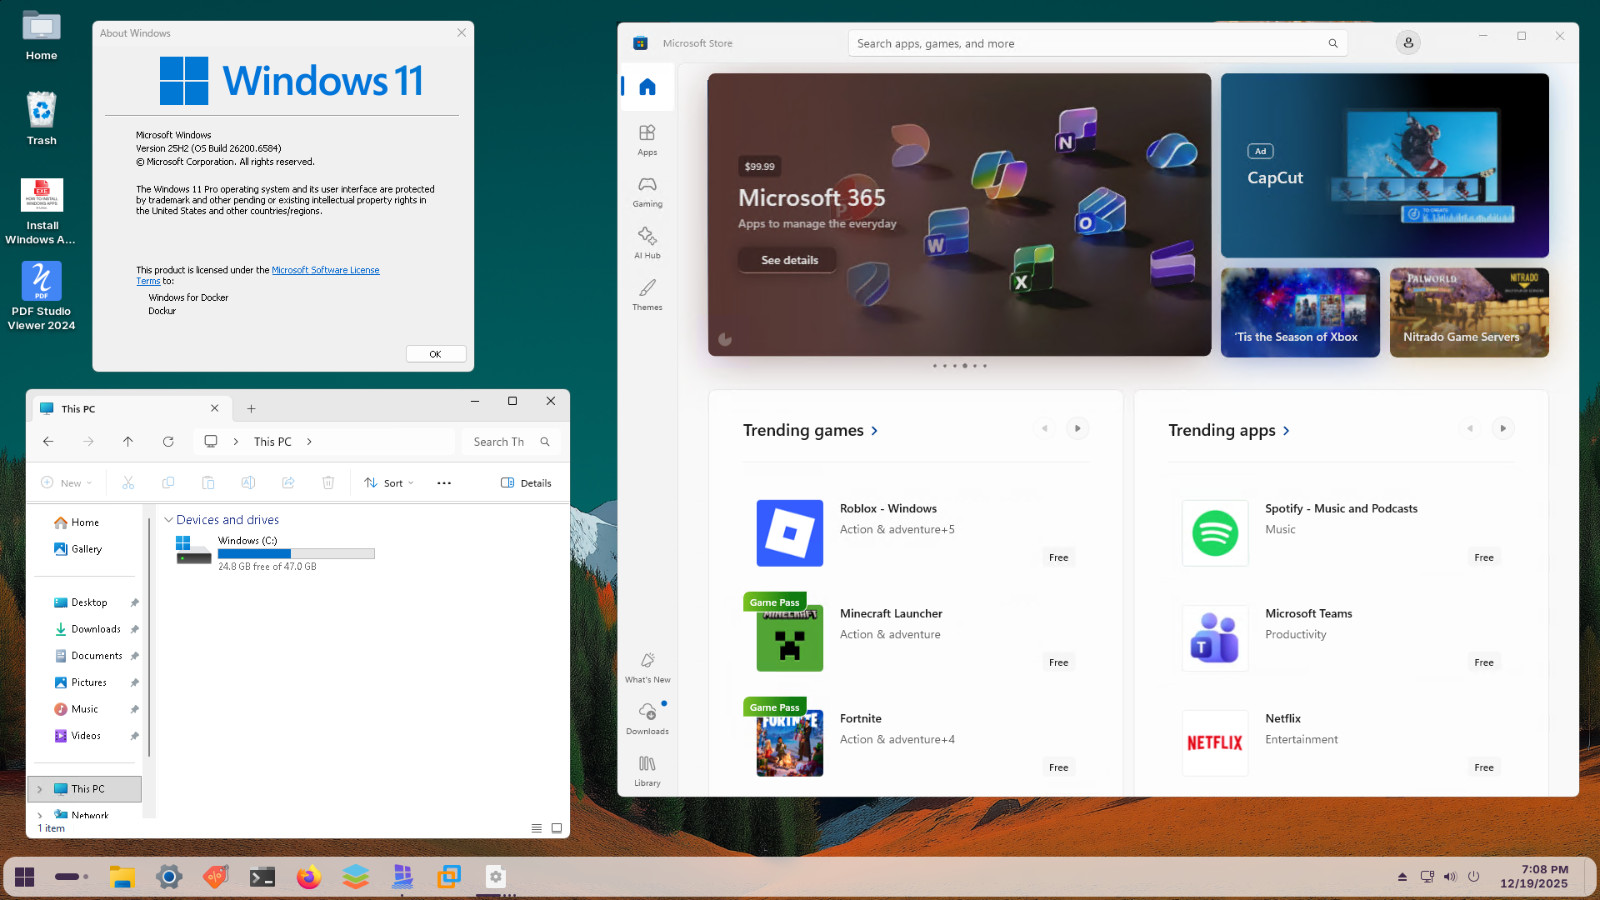Click the Start menu button on taskbar
1600x900 pixels.
pos(25,877)
